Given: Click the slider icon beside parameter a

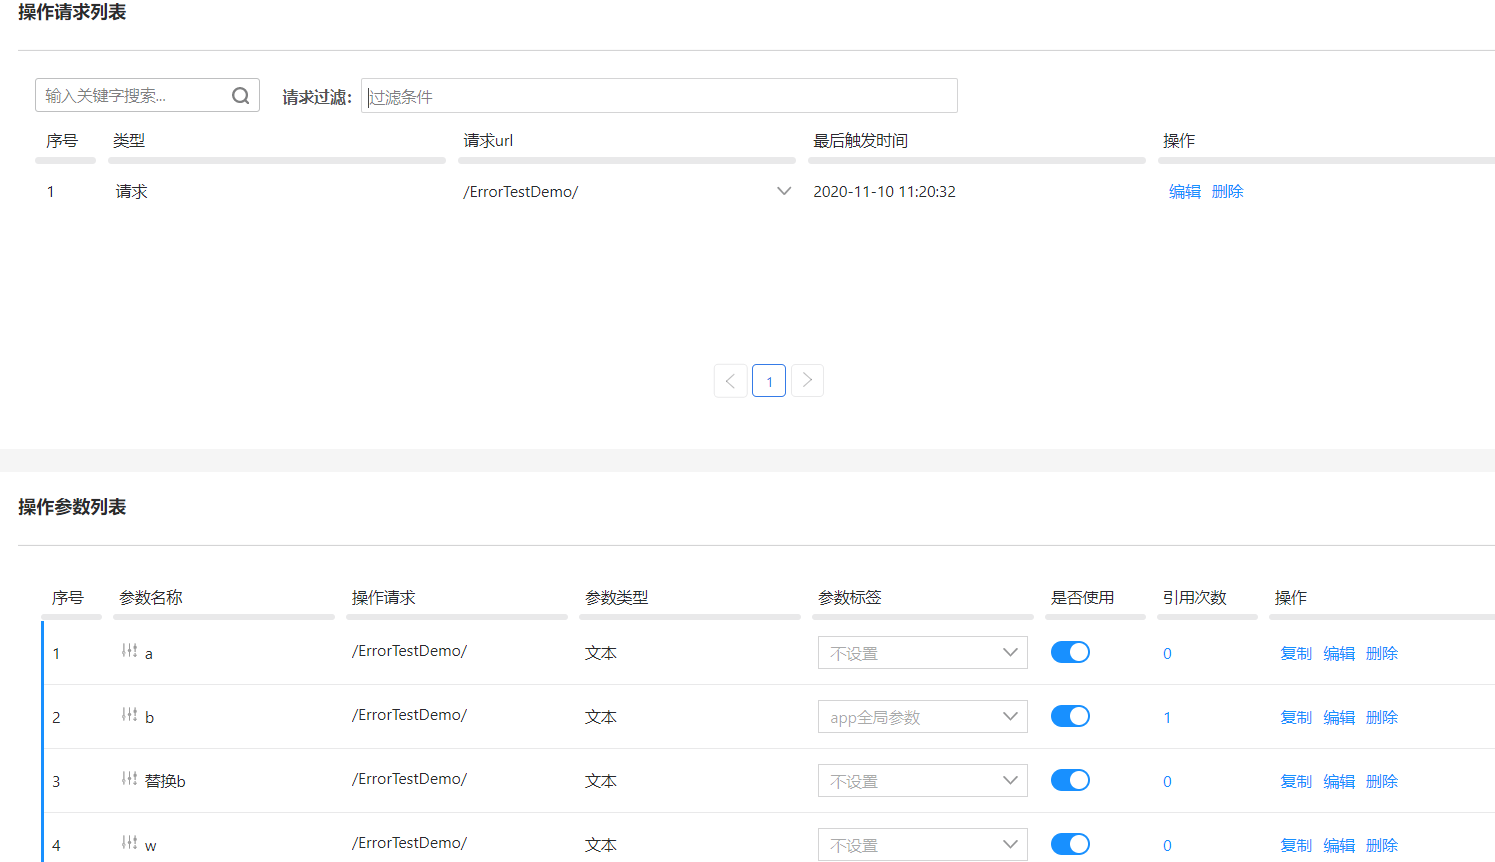Looking at the screenshot, I should tap(129, 651).
